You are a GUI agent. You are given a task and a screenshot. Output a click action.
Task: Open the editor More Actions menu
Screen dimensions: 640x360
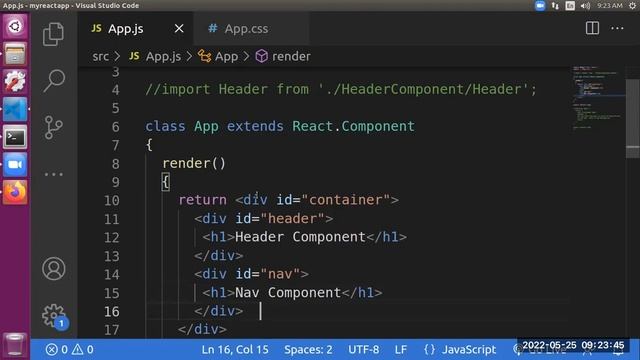(617, 28)
